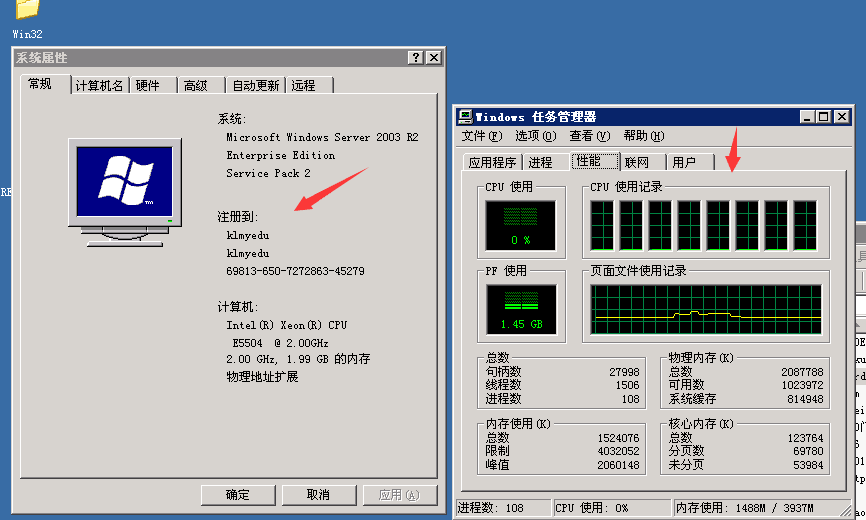Click the question mark help button in 系统属性

point(416,58)
